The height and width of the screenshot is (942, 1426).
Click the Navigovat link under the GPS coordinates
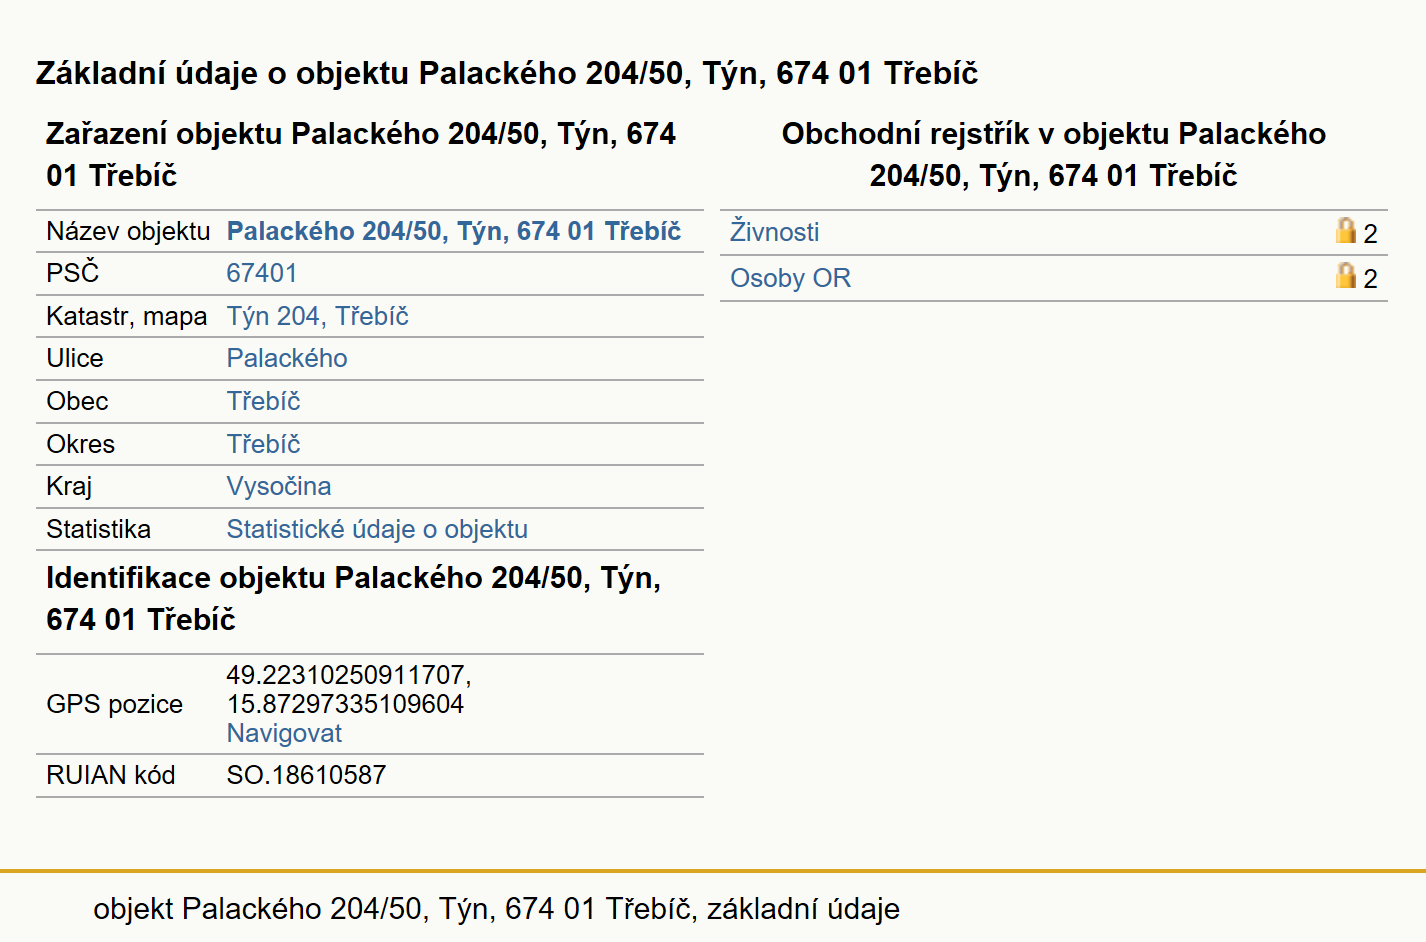(x=284, y=733)
